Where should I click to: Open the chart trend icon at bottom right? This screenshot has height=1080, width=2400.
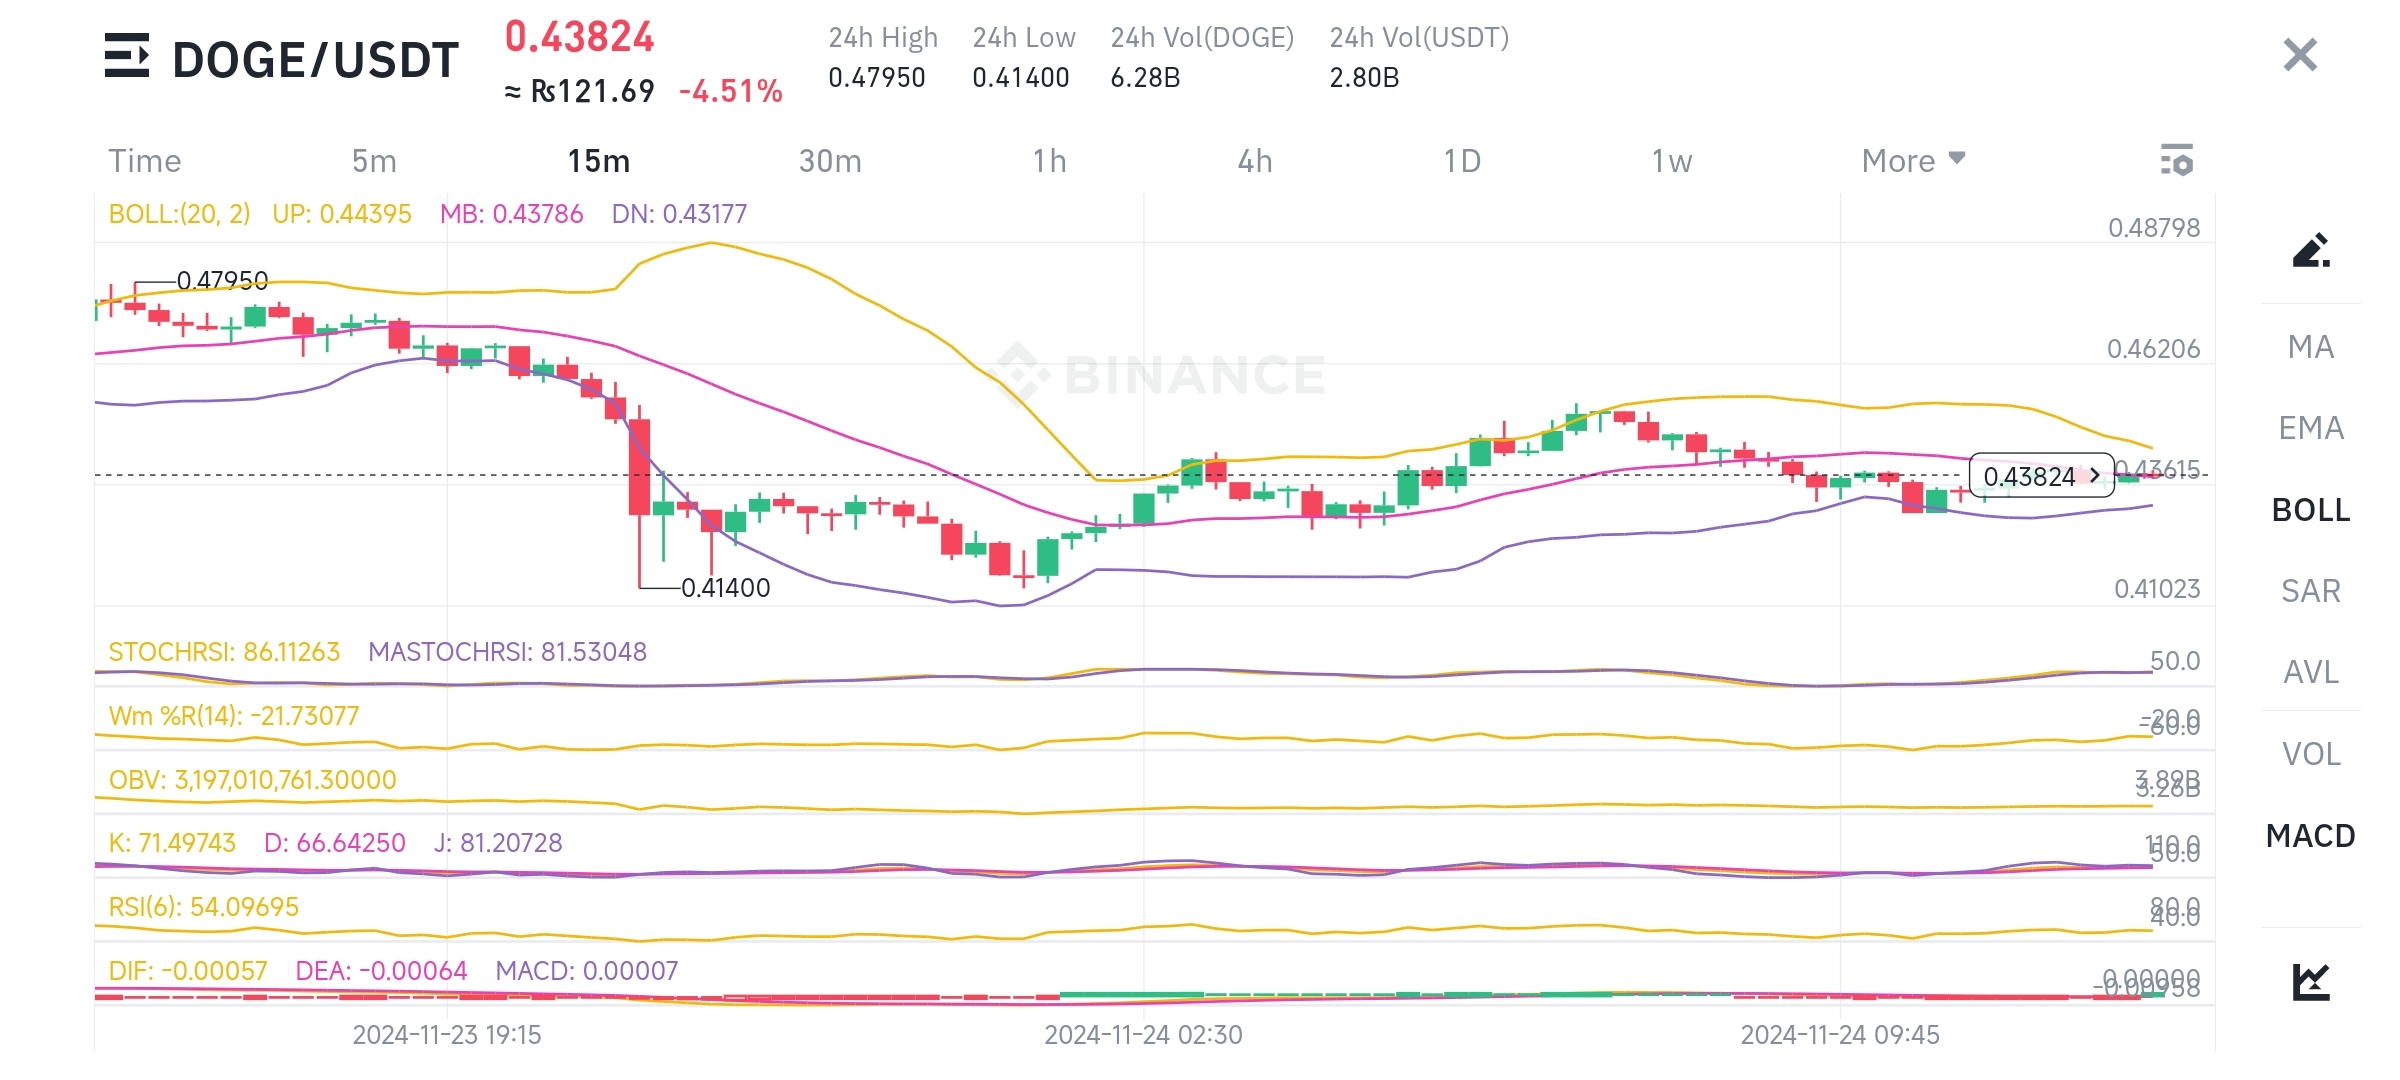click(2310, 981)
